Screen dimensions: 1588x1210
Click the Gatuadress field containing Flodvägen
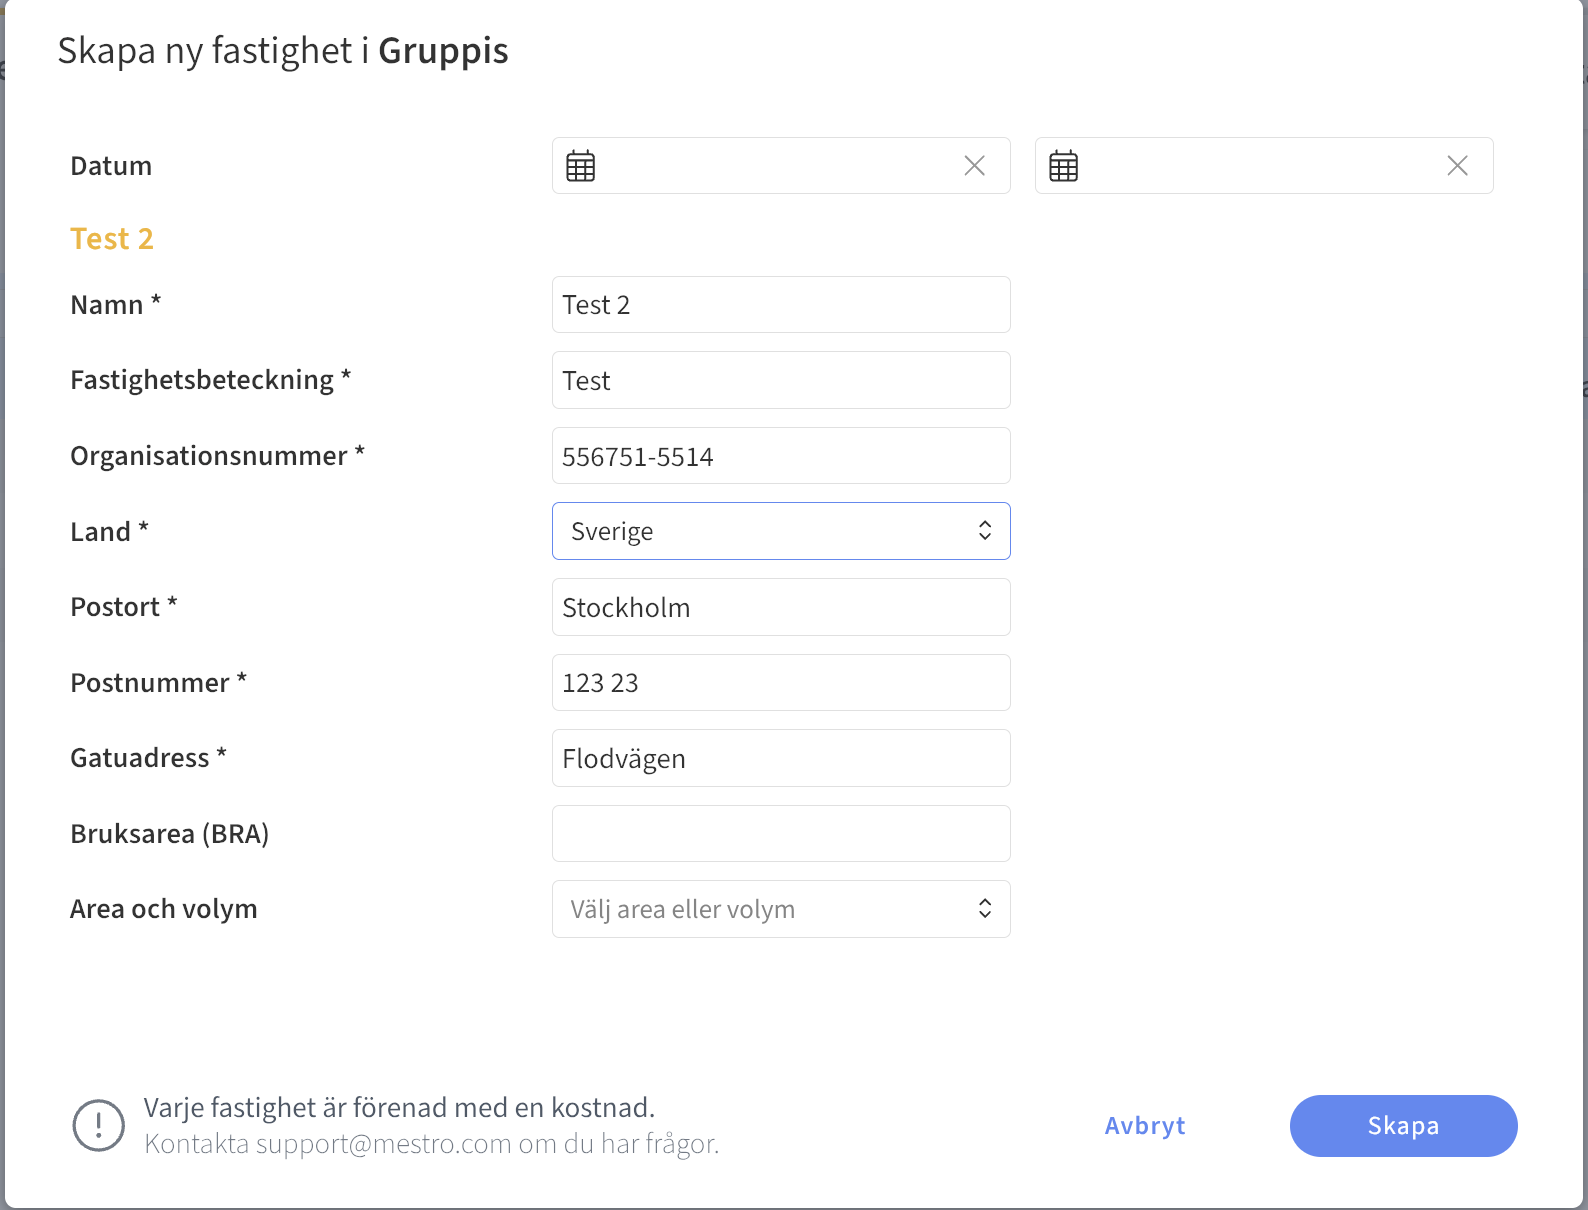point(781,758)
